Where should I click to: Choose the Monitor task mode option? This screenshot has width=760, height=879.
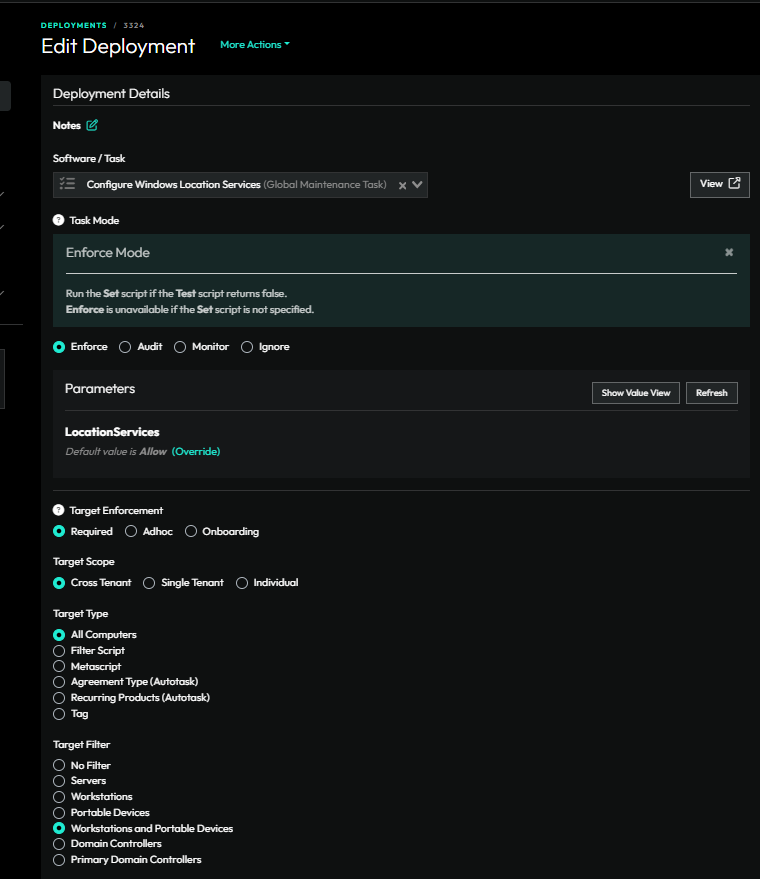click(x=180, y=347)
